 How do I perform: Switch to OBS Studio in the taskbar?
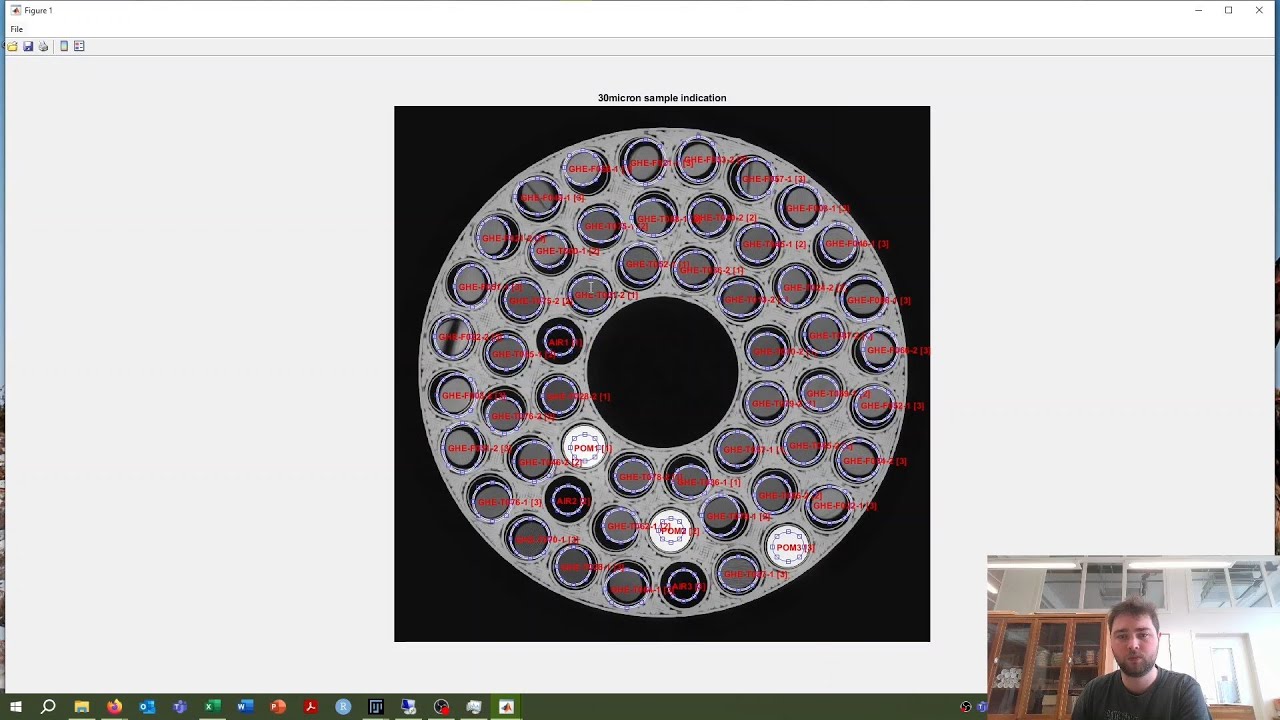[441, 707]
